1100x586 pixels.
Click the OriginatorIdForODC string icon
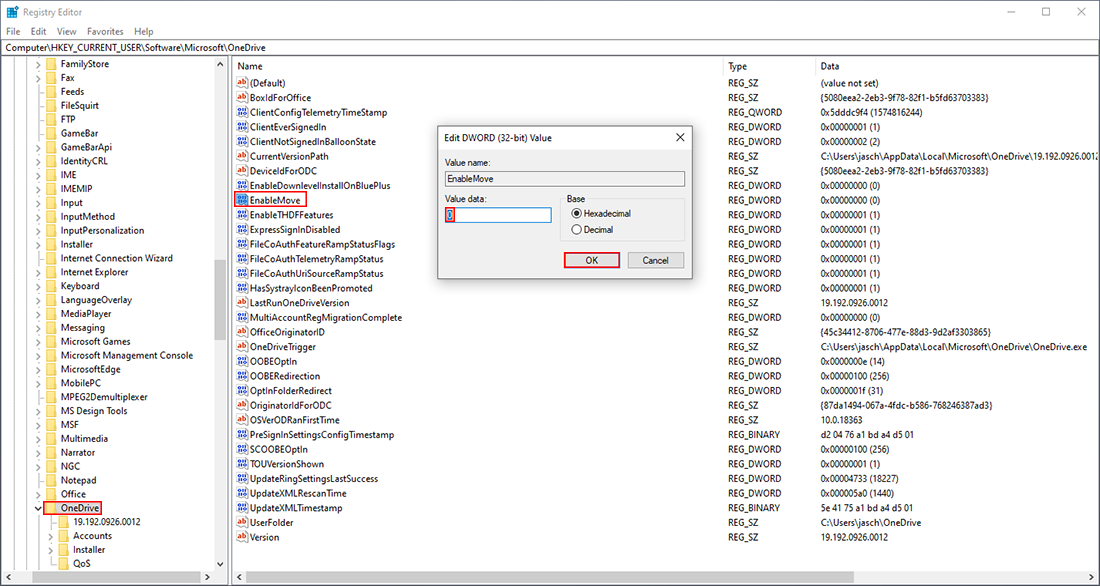(x=243, y=405)
